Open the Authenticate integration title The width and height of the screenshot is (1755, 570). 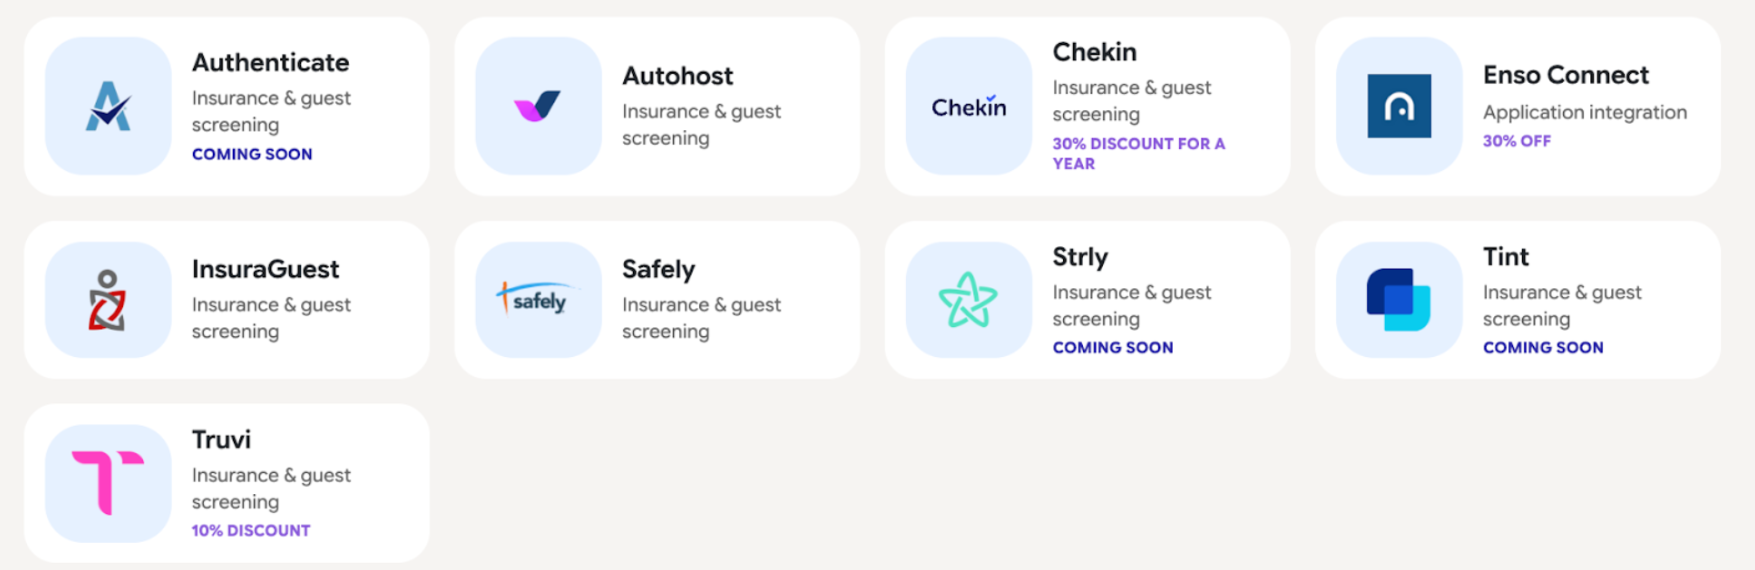[270, 63]
